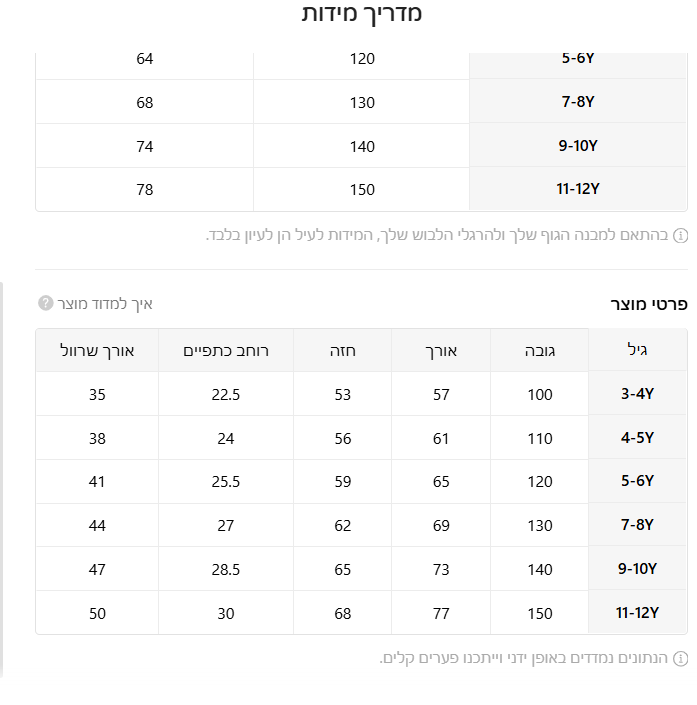Select the אורך שרוול column header
The height and width of the screenshot is (705, 697).
[97, 351]
